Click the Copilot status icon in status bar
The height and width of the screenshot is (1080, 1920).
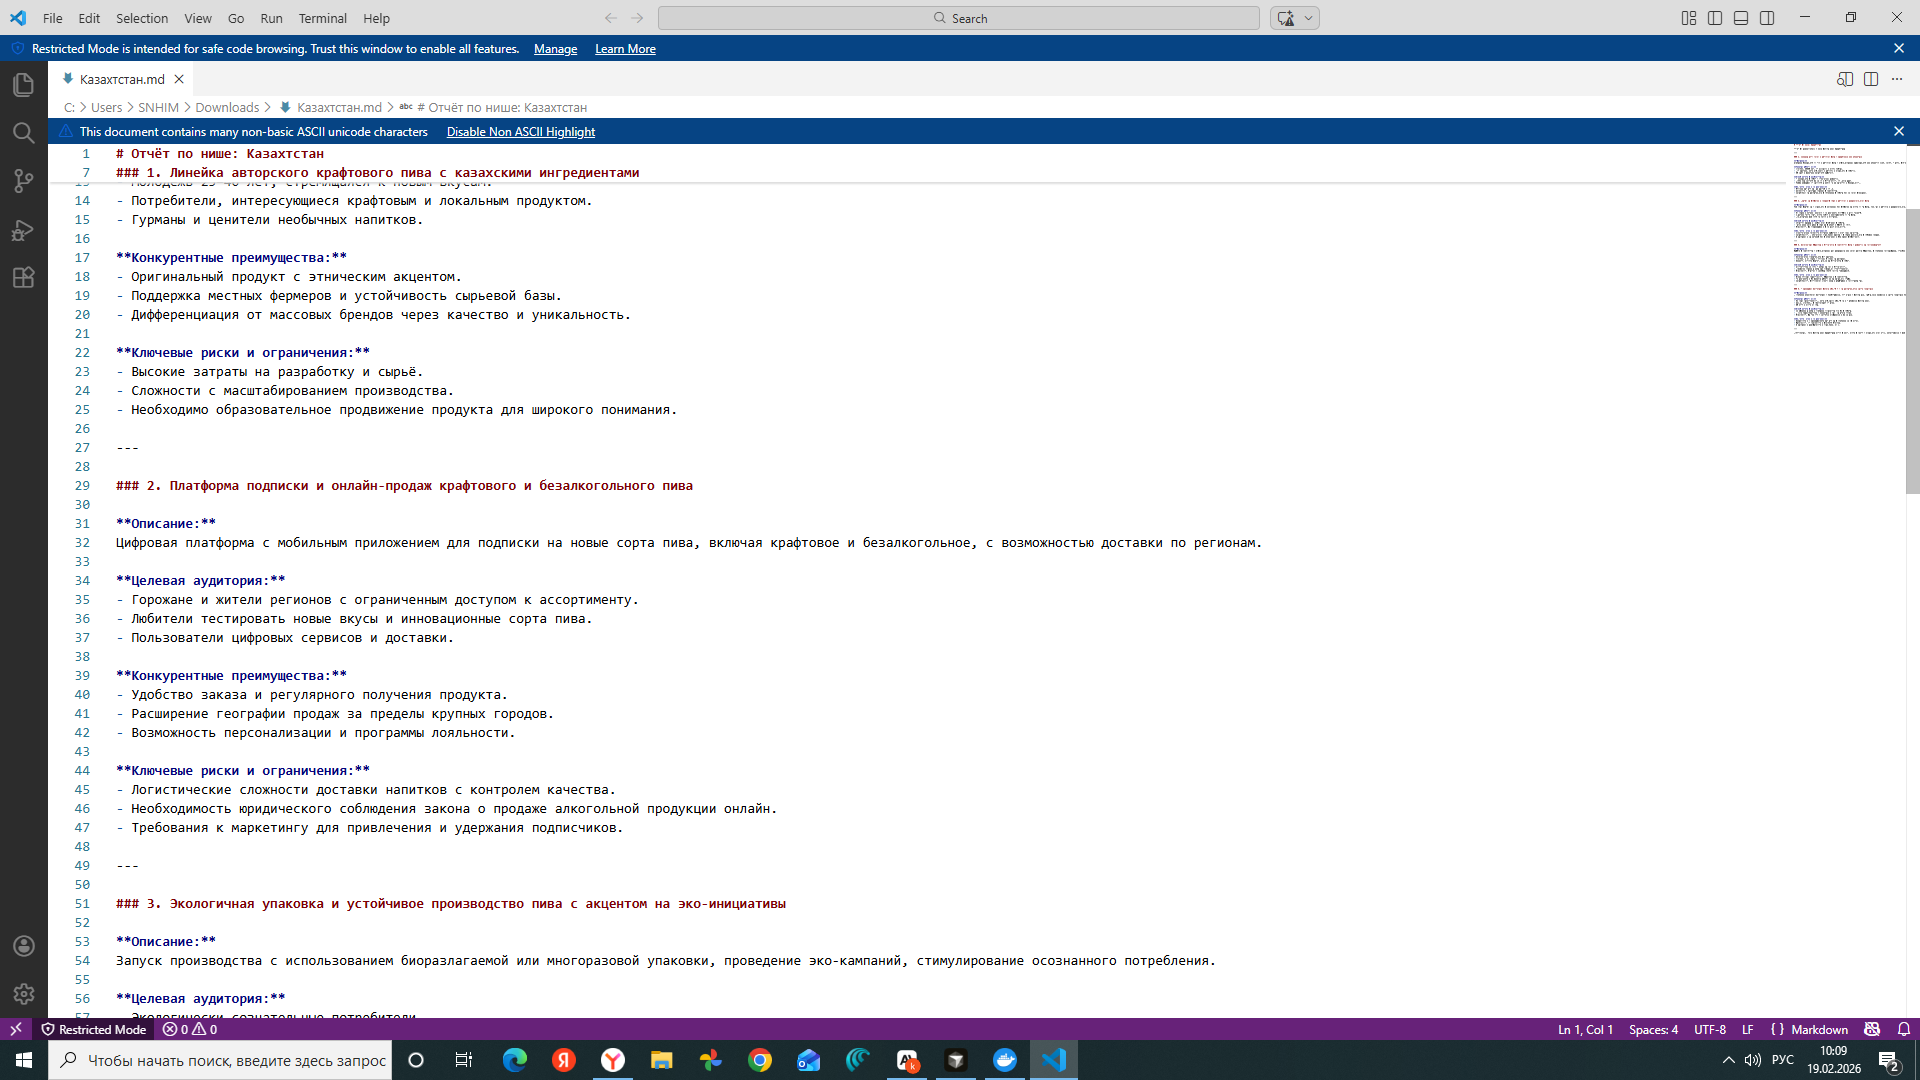pos(1872,1029)
